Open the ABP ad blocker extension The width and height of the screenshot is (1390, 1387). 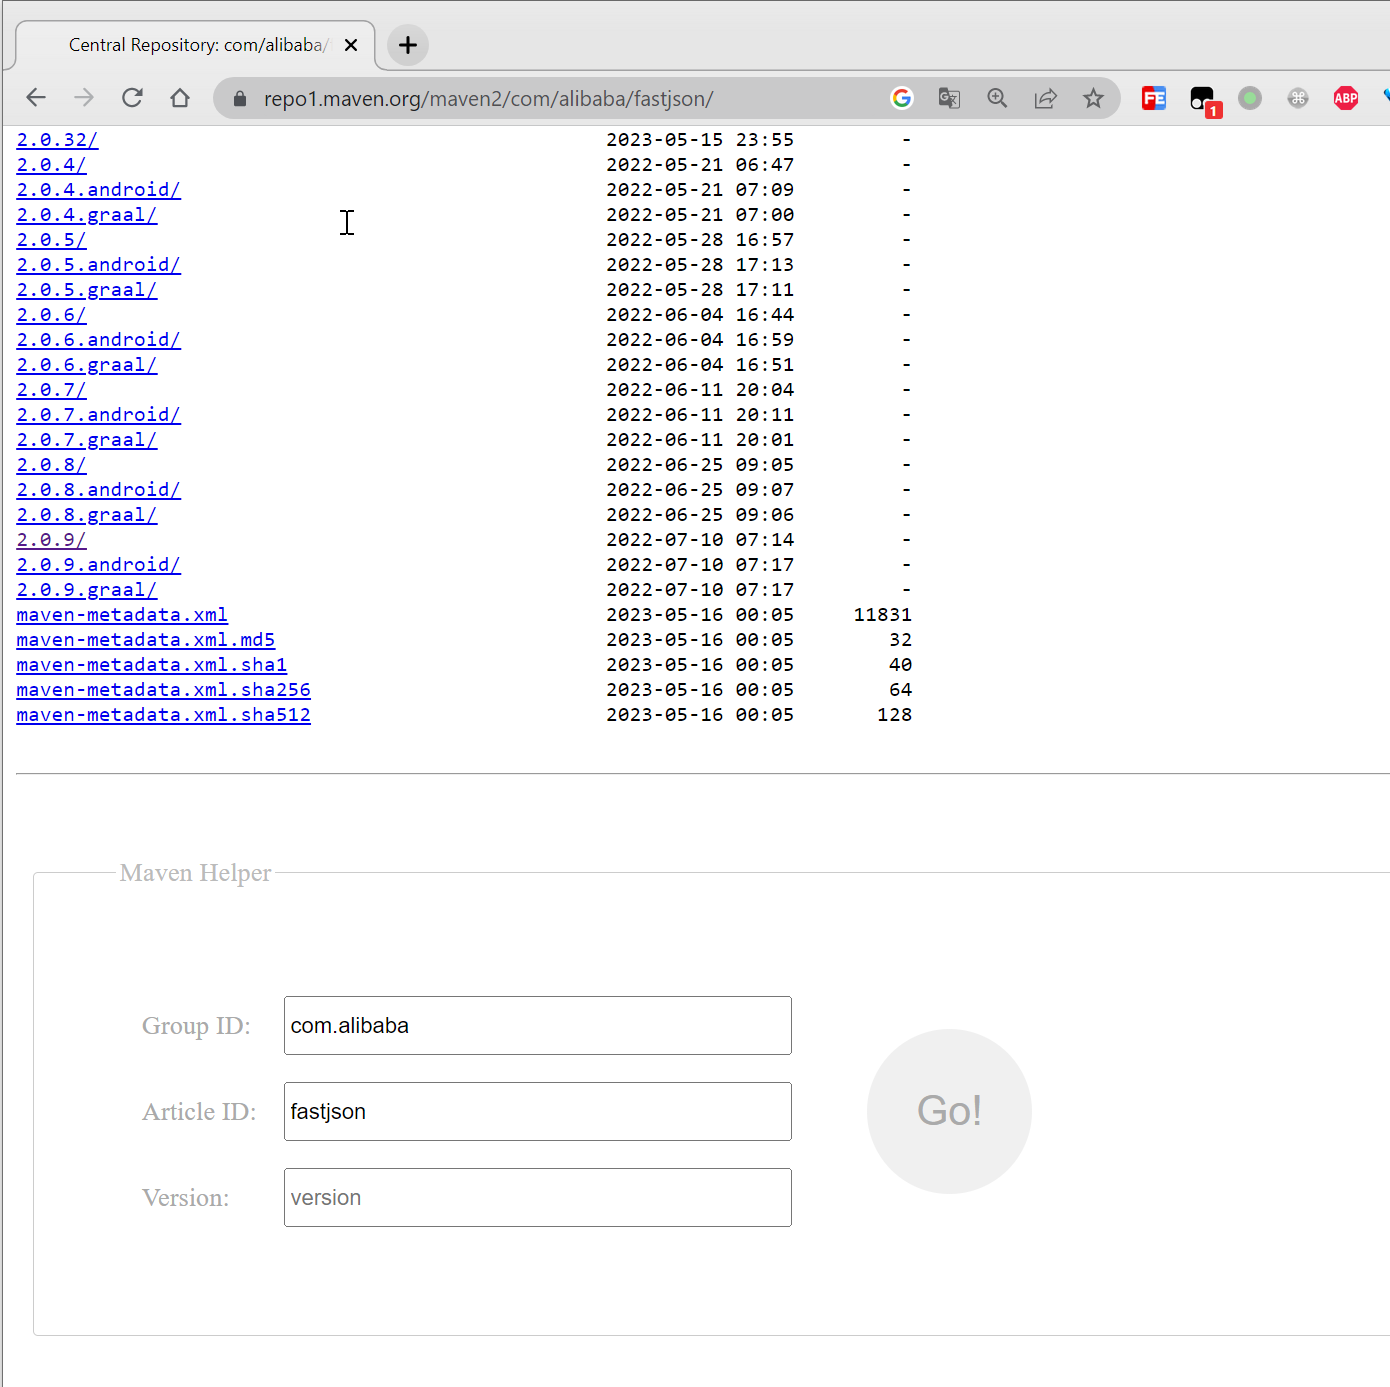[x=1346, y=98]
